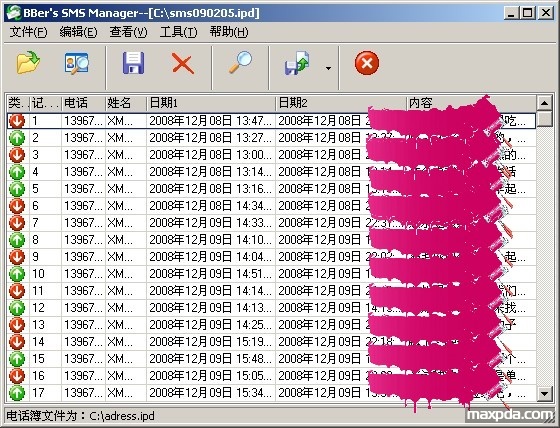Select date "2008年12月09日 15:48..." in row 15
560x428 pixels.
210,359
